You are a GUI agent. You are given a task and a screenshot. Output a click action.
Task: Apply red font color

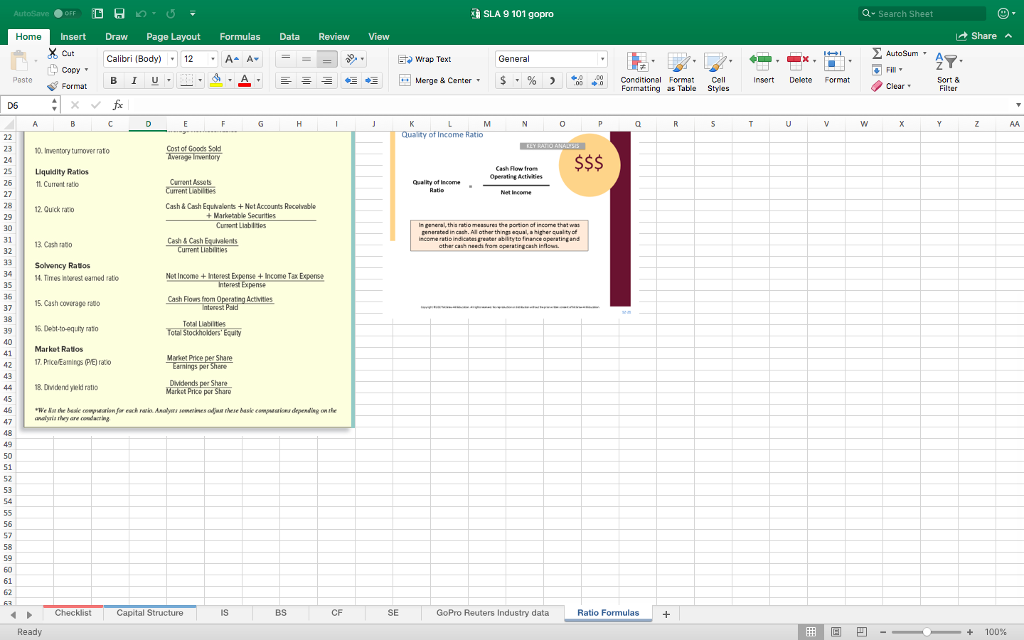(x=245, y=80)
